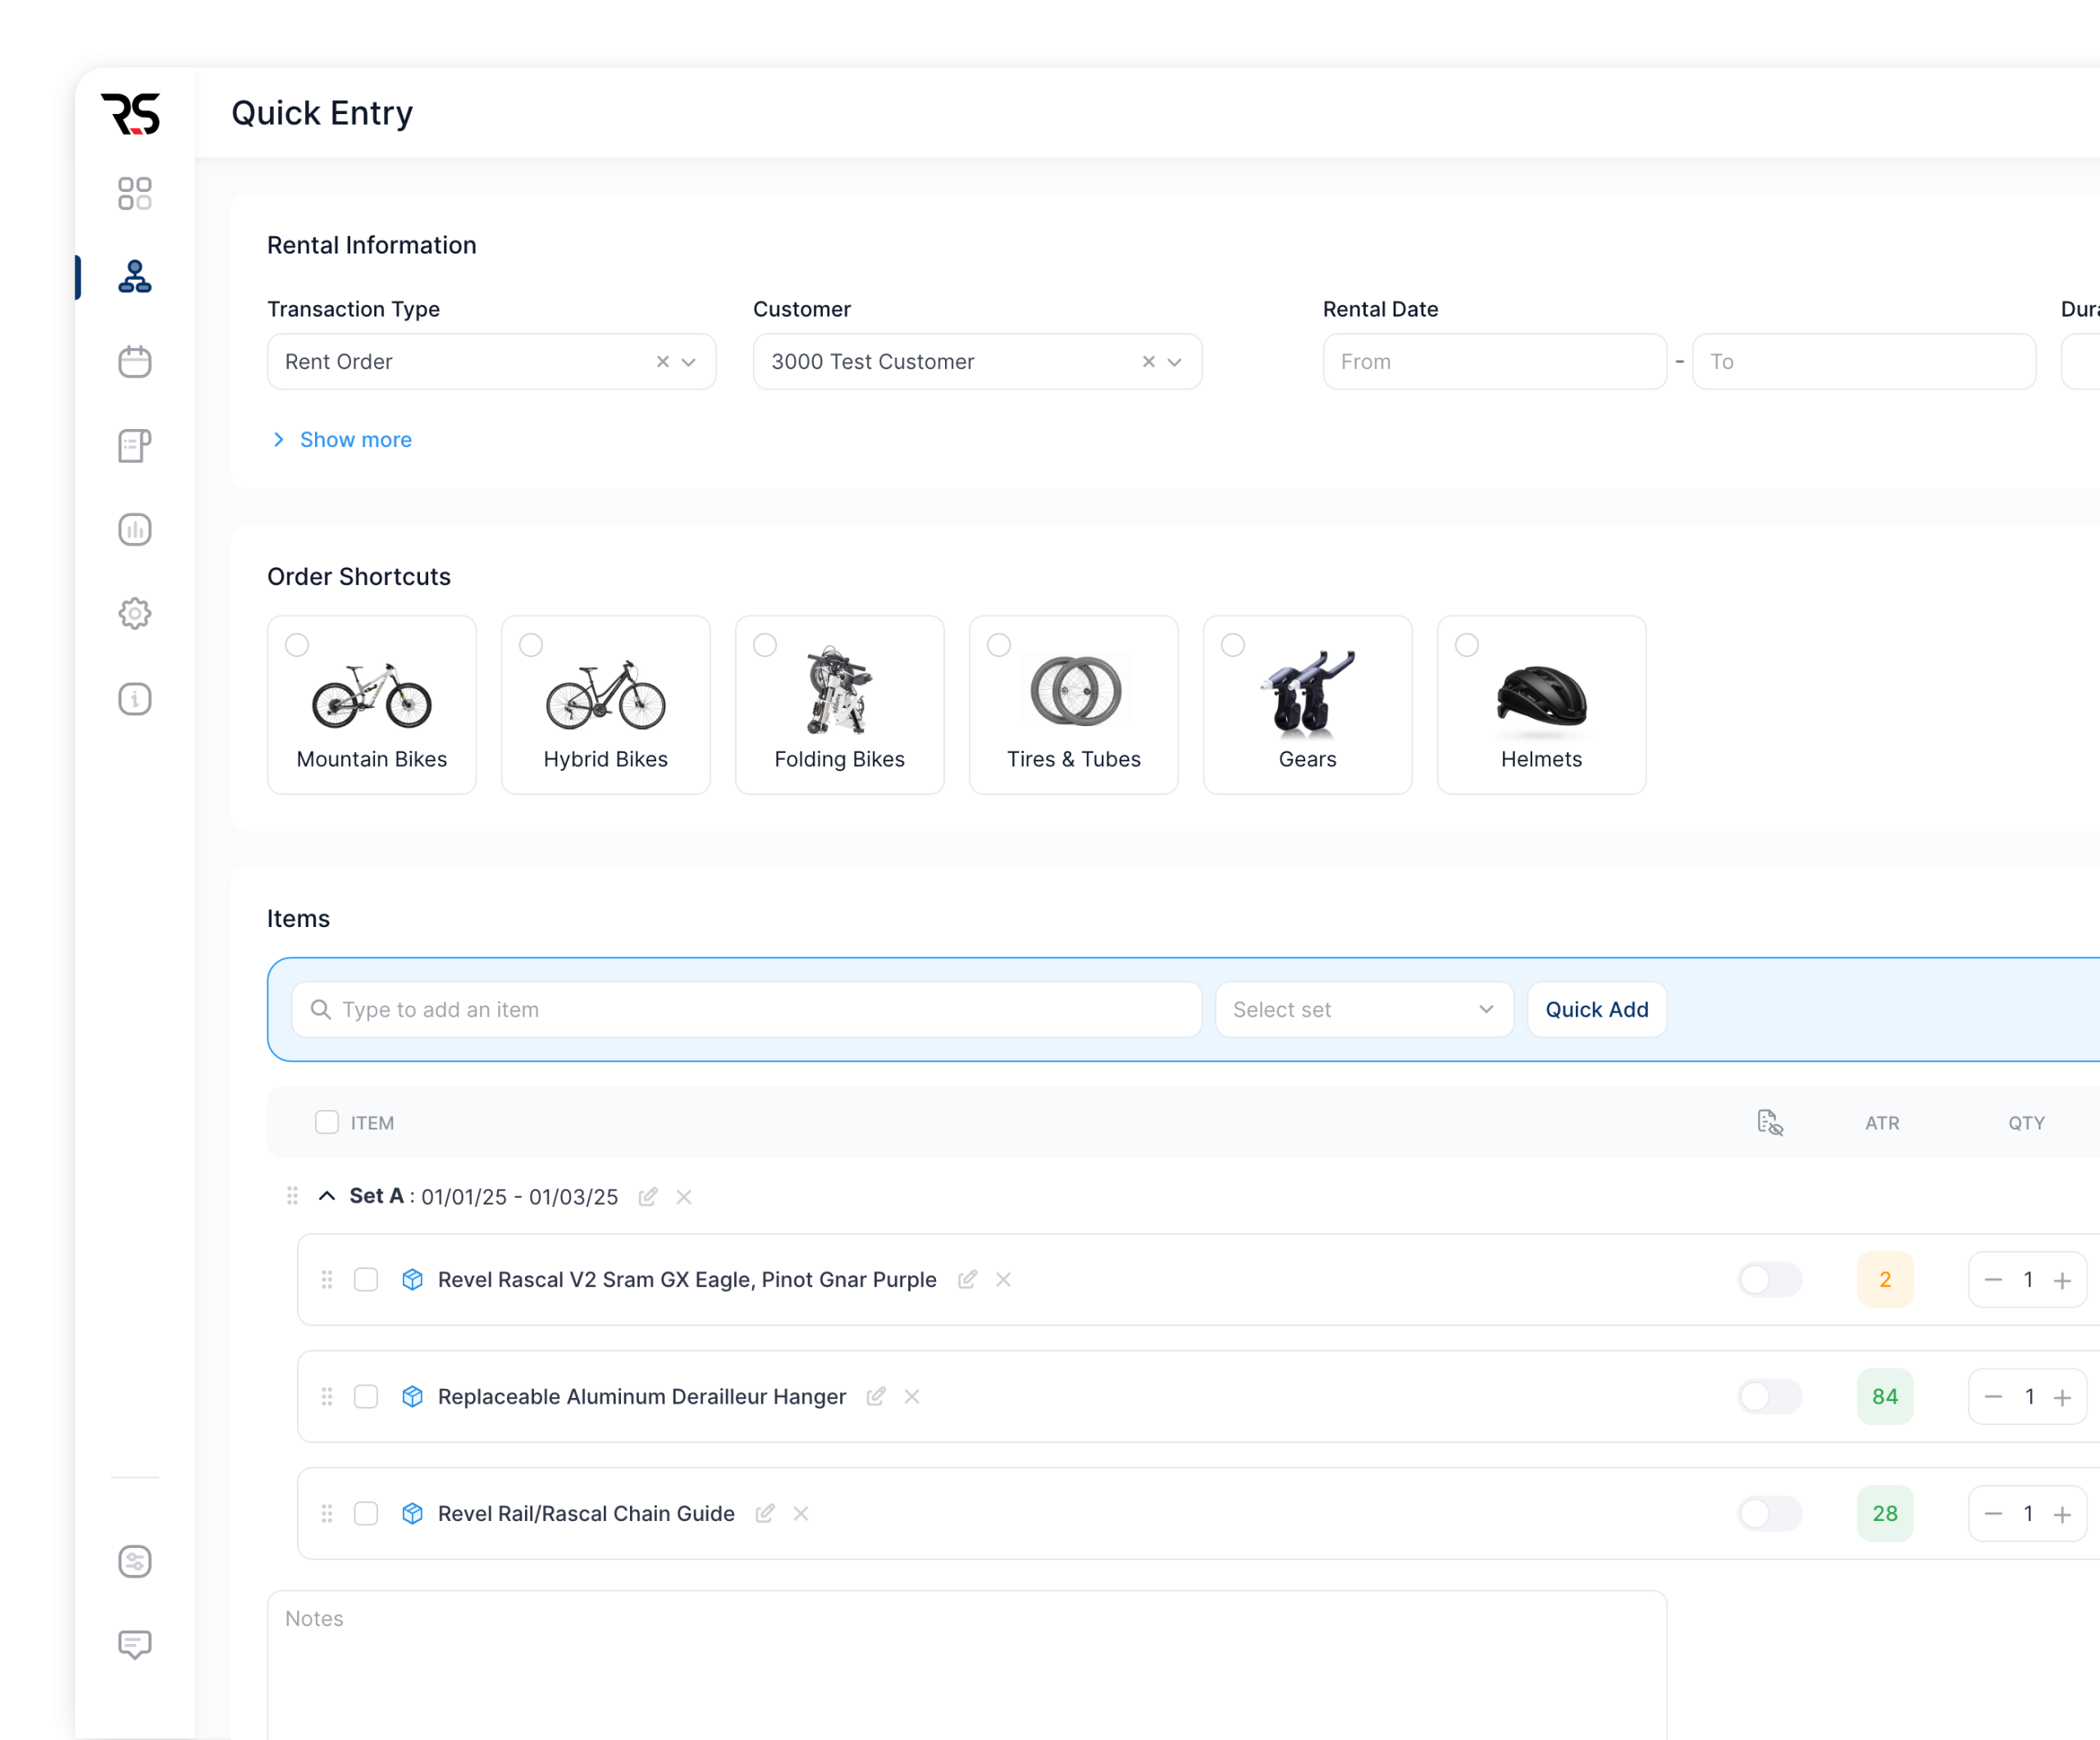Viewport: 2100px width, 1740px height.
Task: Toggle the switch on Revel Rascal V2 row
Action: (1770, 1279)
